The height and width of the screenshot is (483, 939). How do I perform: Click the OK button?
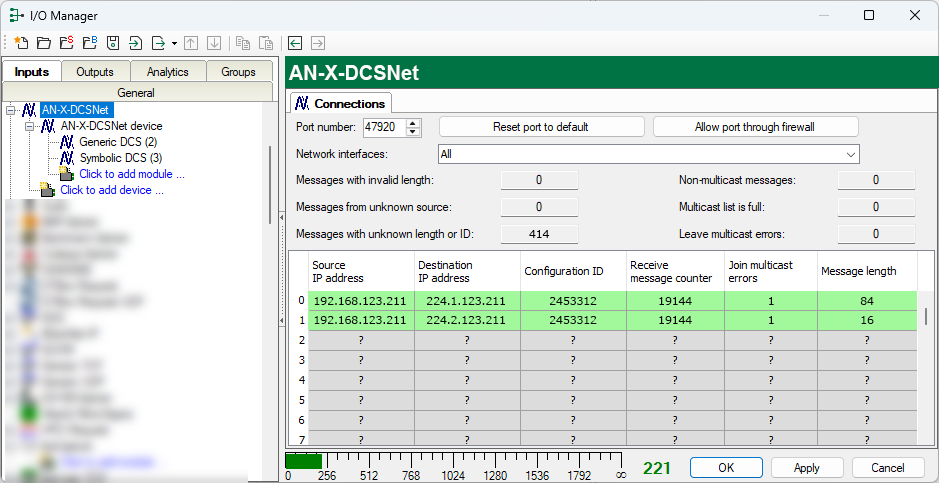click(x=726, y=468)
